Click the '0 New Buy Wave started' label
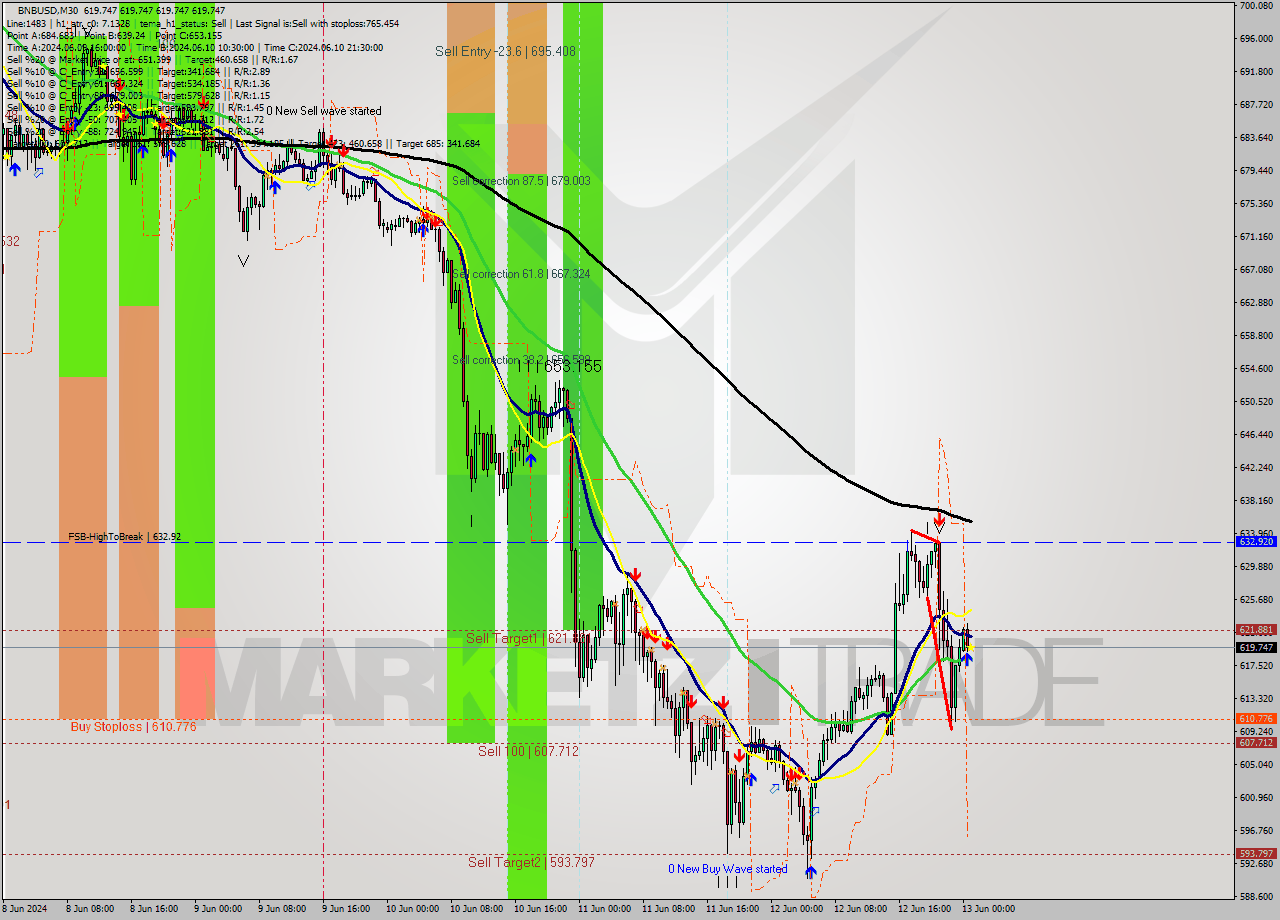1280x920 pixels. click(x=728, y=869)
